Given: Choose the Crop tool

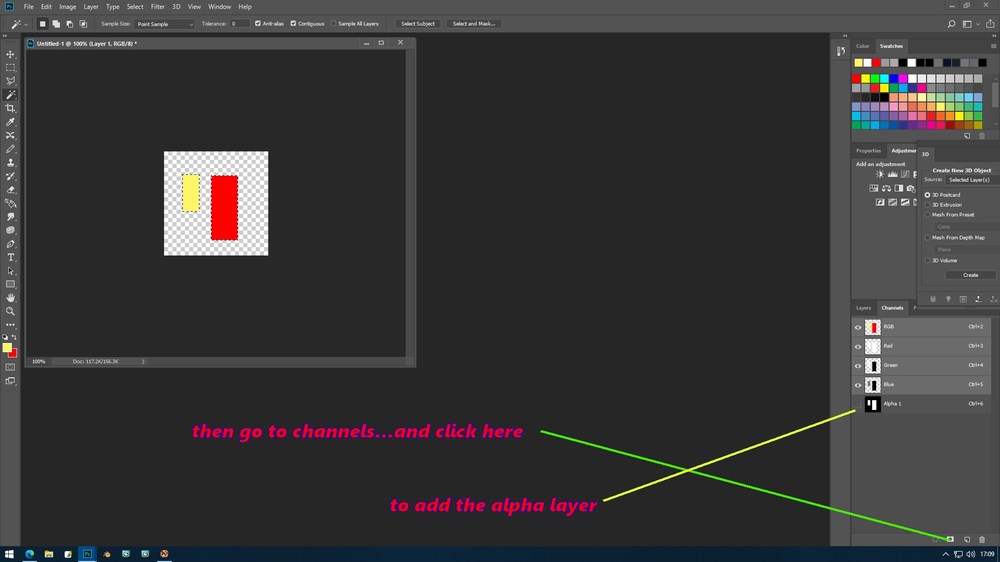Looking at the screenshot, I should (10, 108).
